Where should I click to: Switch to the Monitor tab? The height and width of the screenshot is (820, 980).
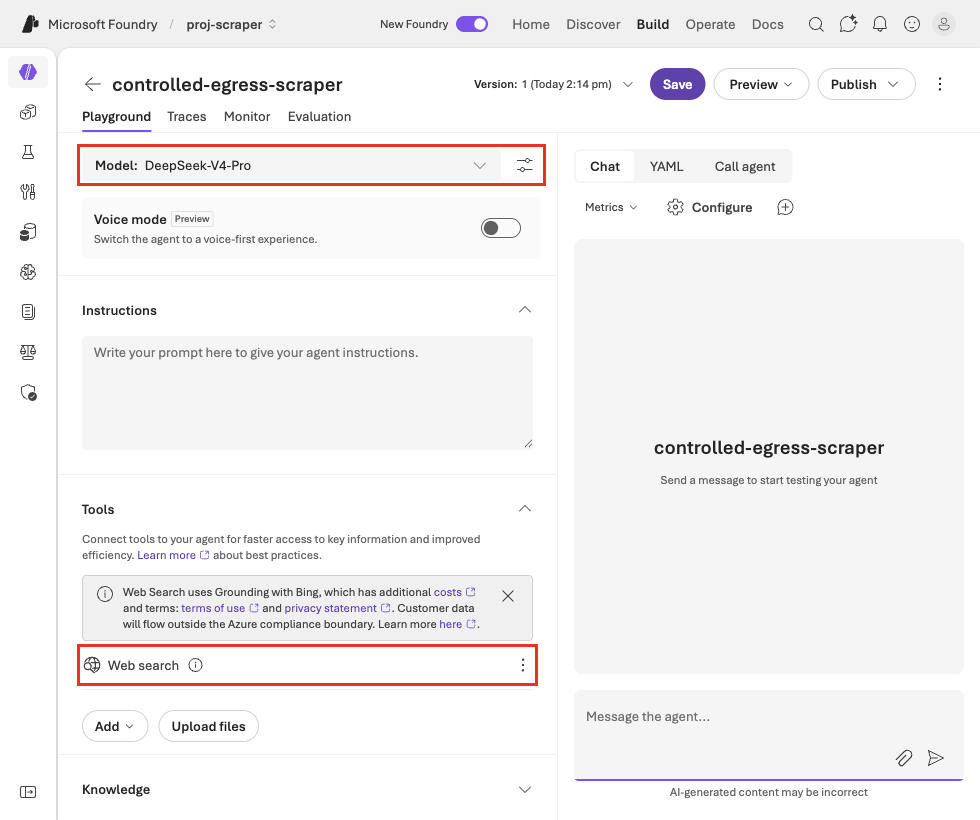pyautogui.click(x=247, y=117)
